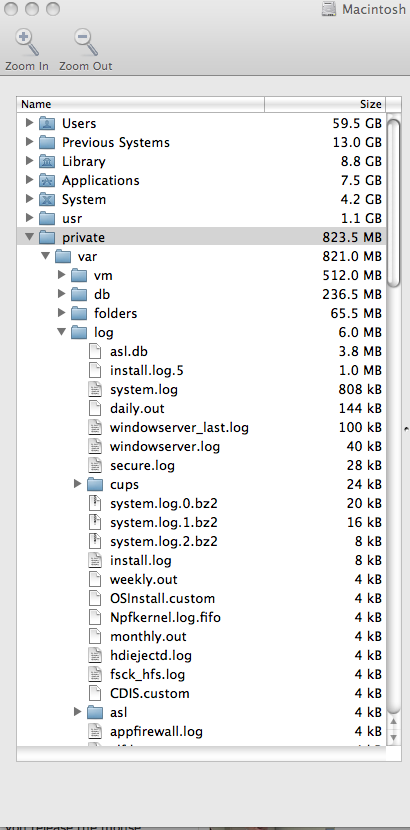
Task: Sort by the Name column header
Action: (140, 104)
